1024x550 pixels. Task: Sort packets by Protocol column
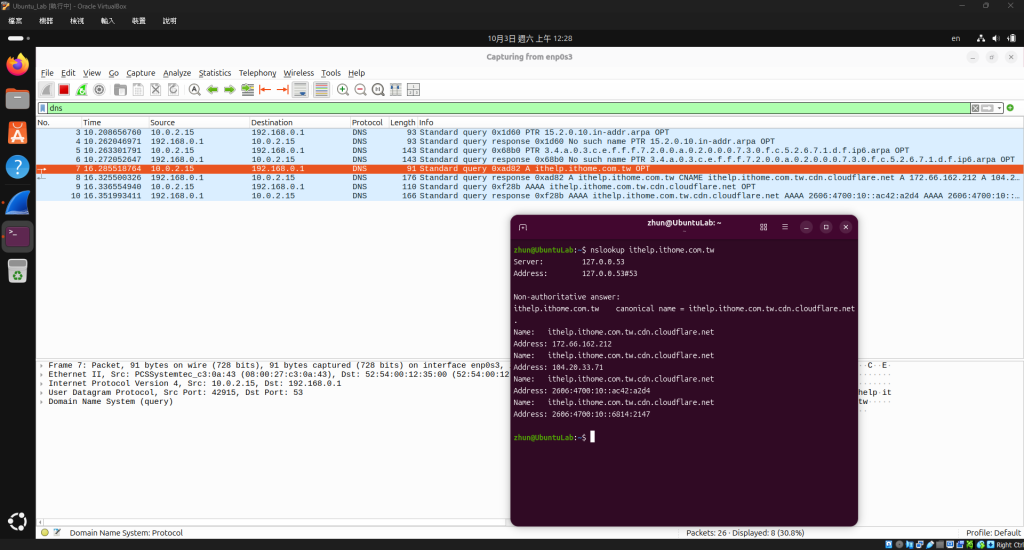click(x=369, y=122)
